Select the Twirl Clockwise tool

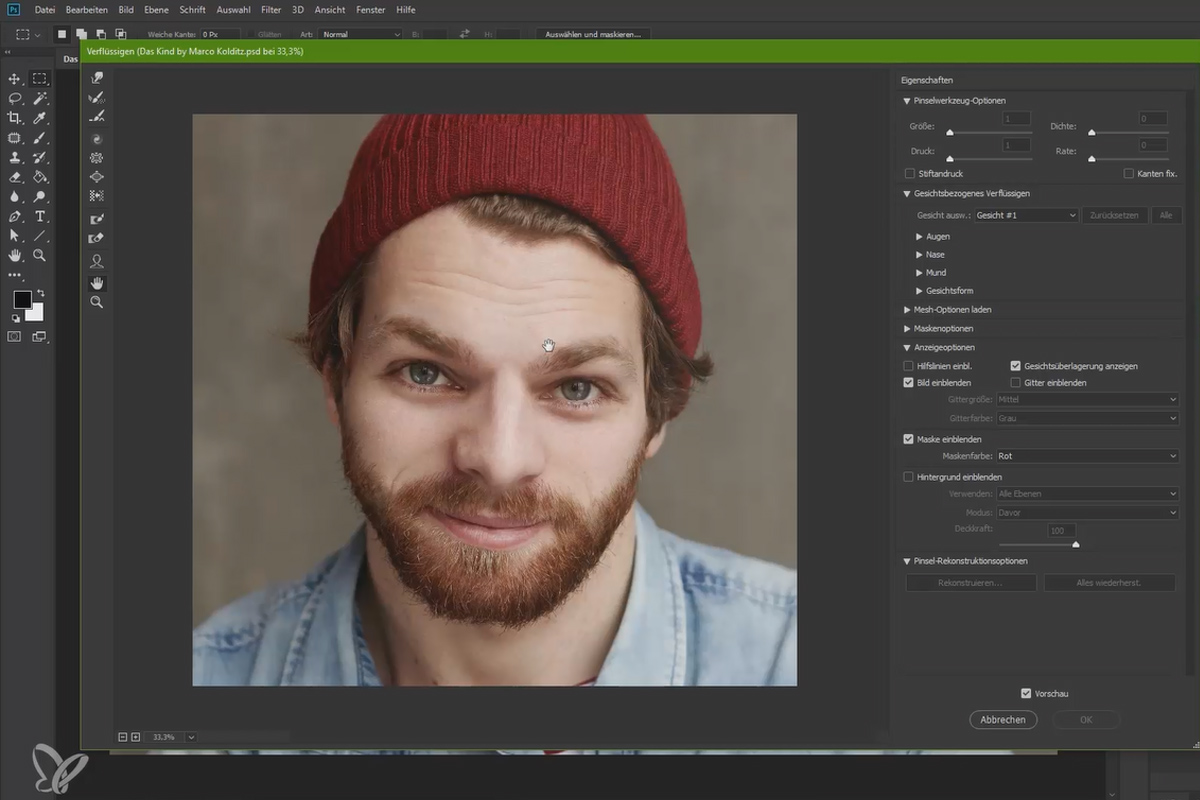(x=97, y=139)
